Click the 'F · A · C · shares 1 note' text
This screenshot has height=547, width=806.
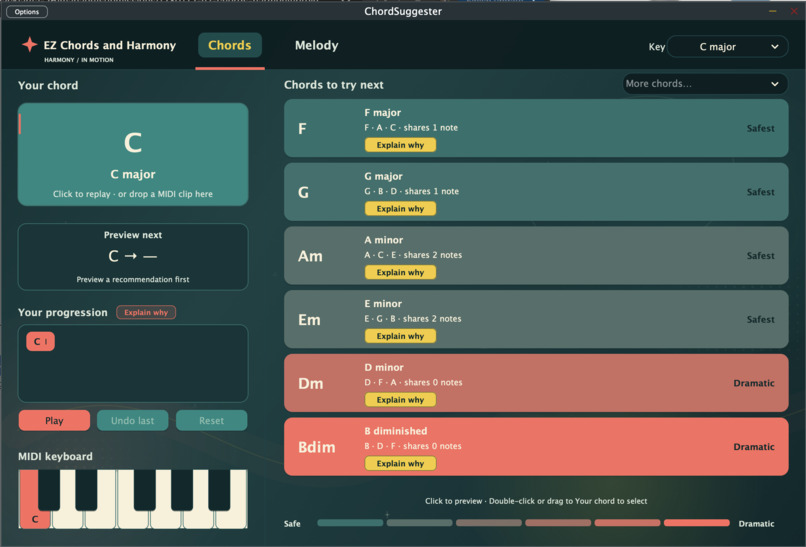(x=411, y=127)
